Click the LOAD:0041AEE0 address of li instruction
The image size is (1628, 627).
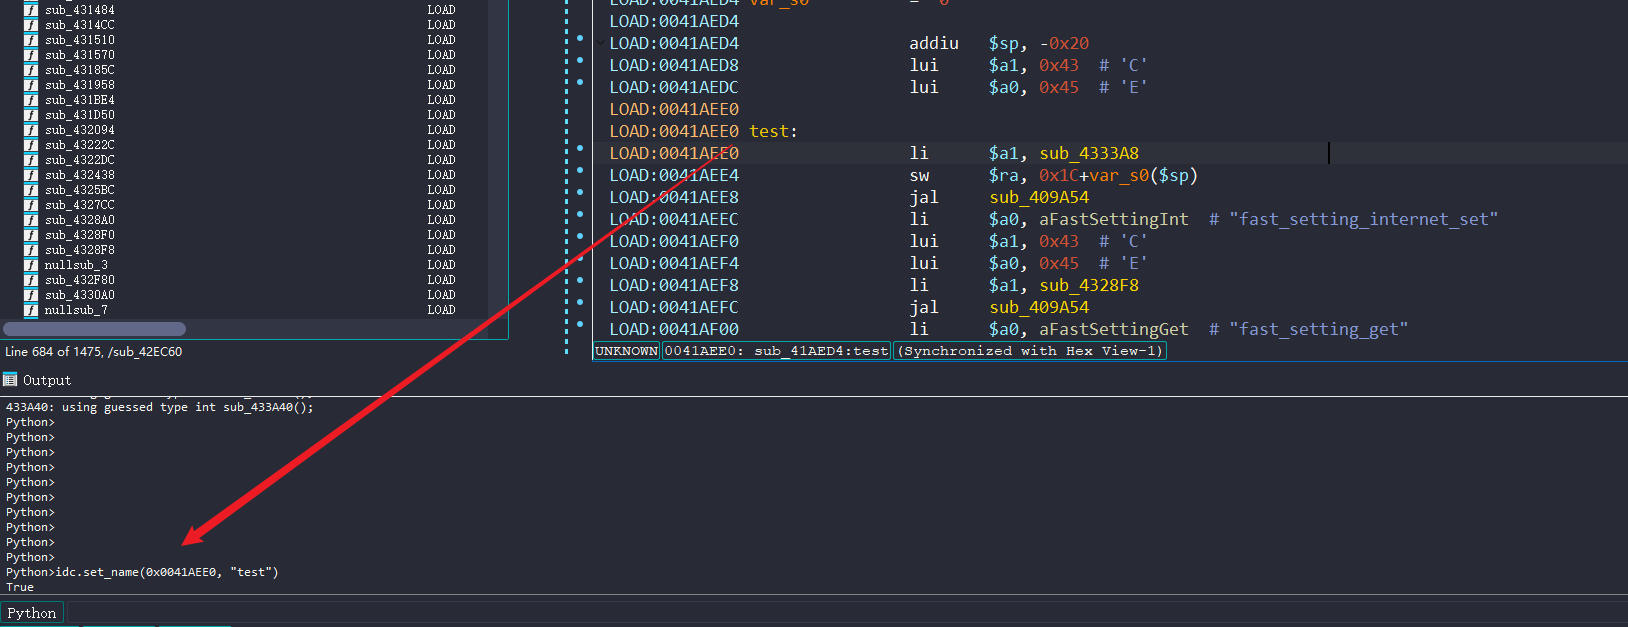coord(674,154)
